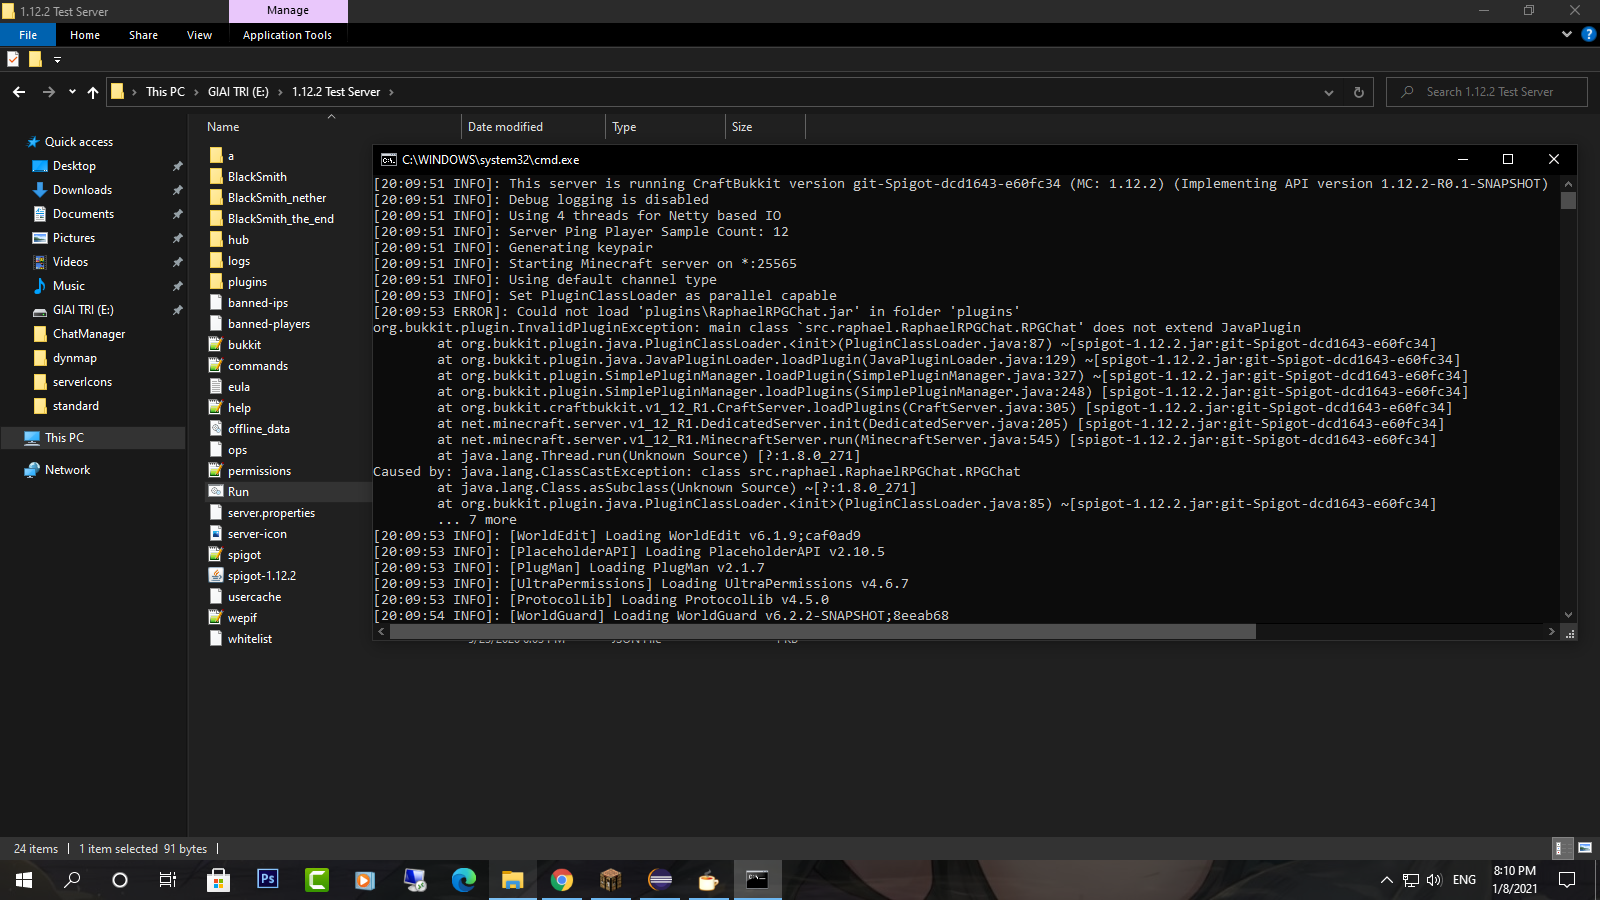Switch to details view in status bar

point(1560,848)
